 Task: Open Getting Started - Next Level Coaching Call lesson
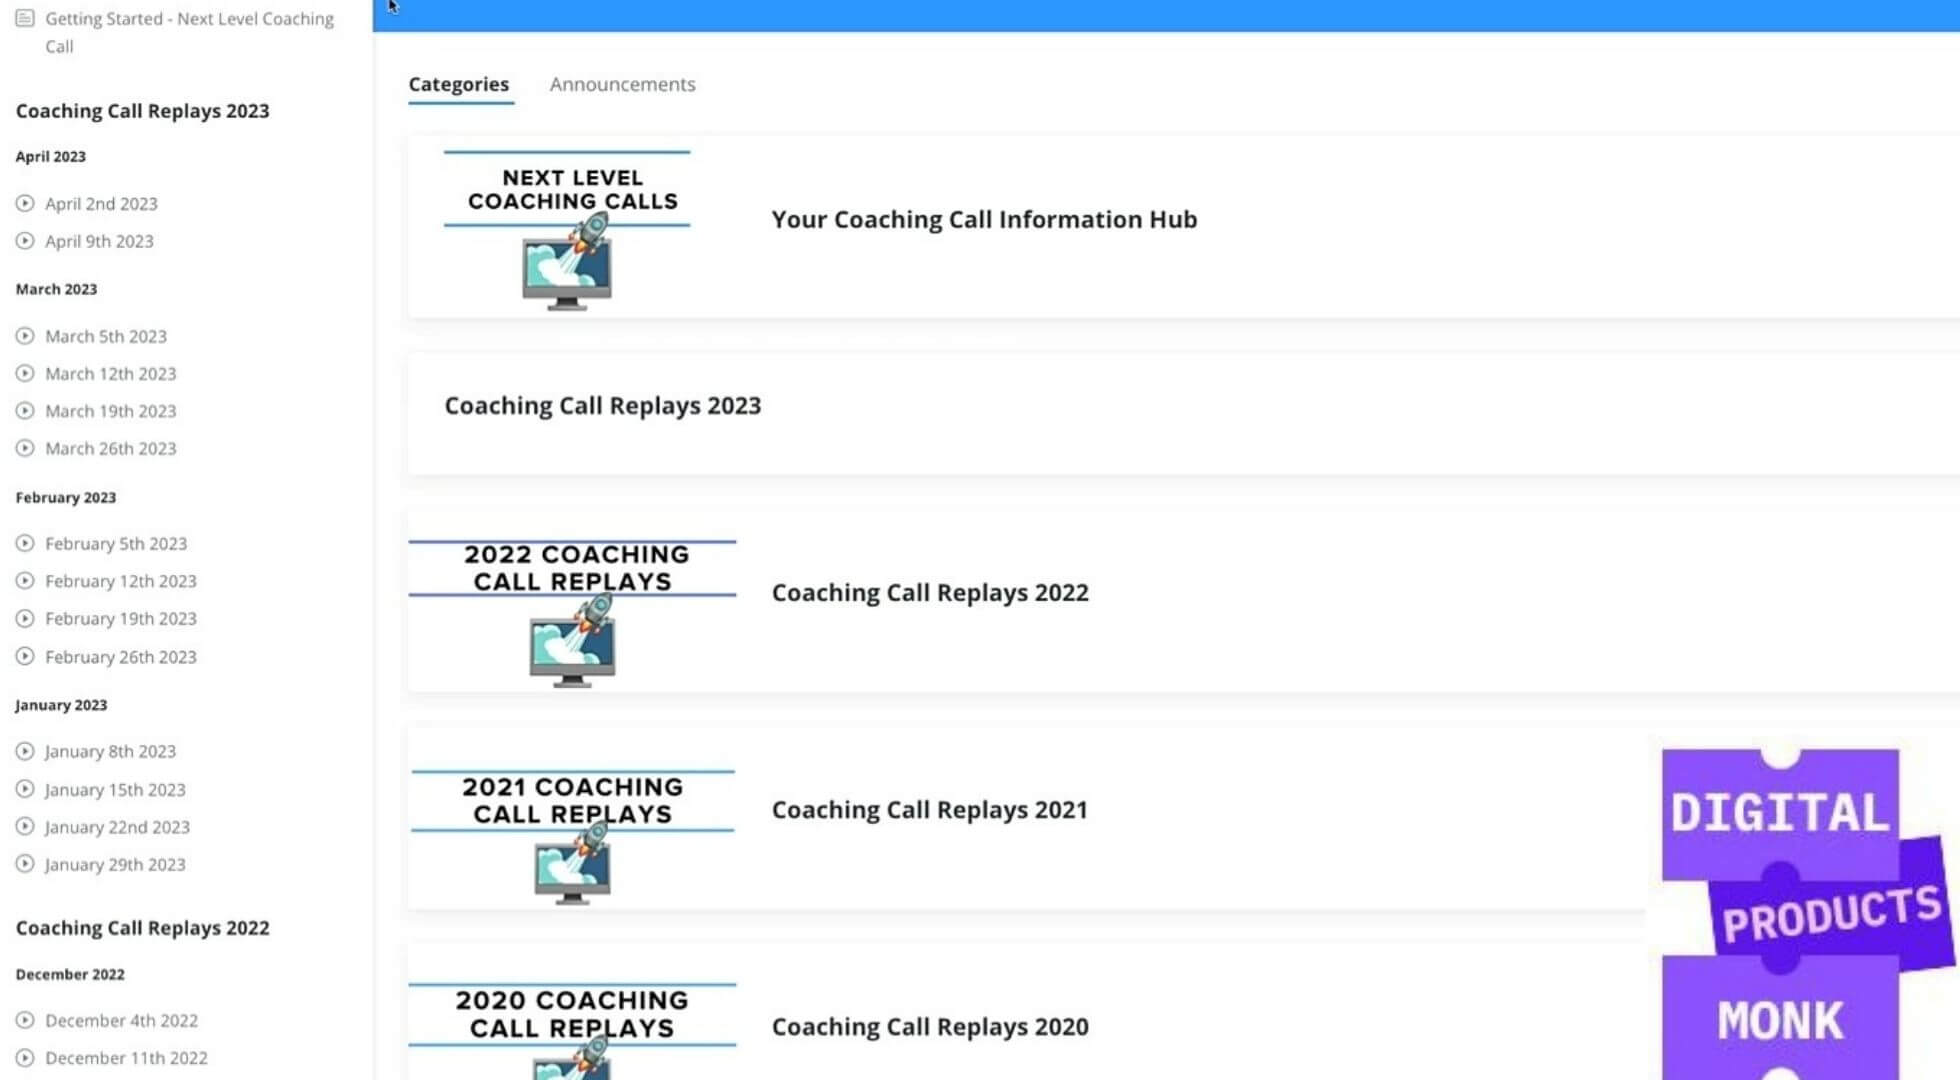tap(189, 32)
